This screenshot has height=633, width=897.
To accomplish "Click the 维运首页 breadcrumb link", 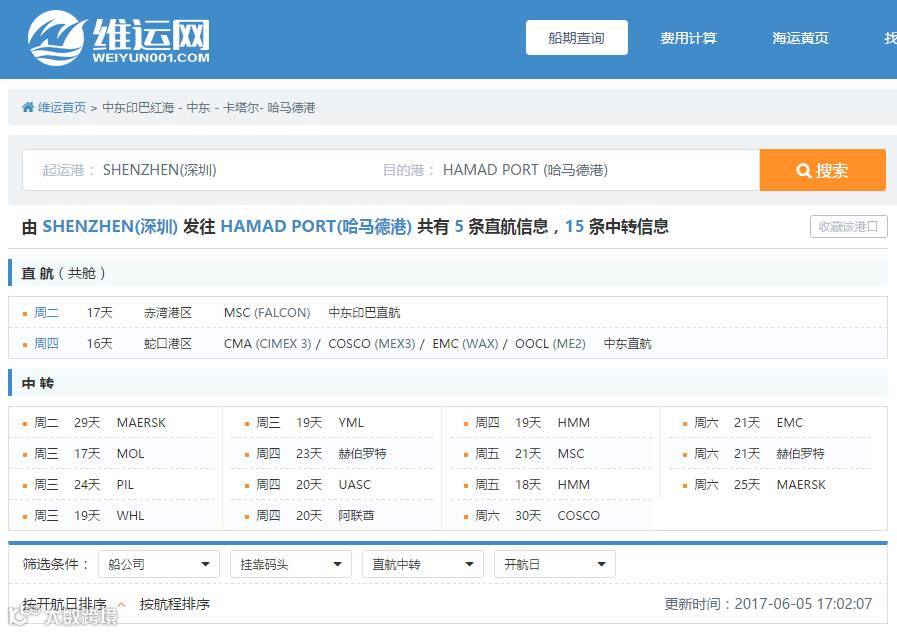I will (x=62, y=108).
